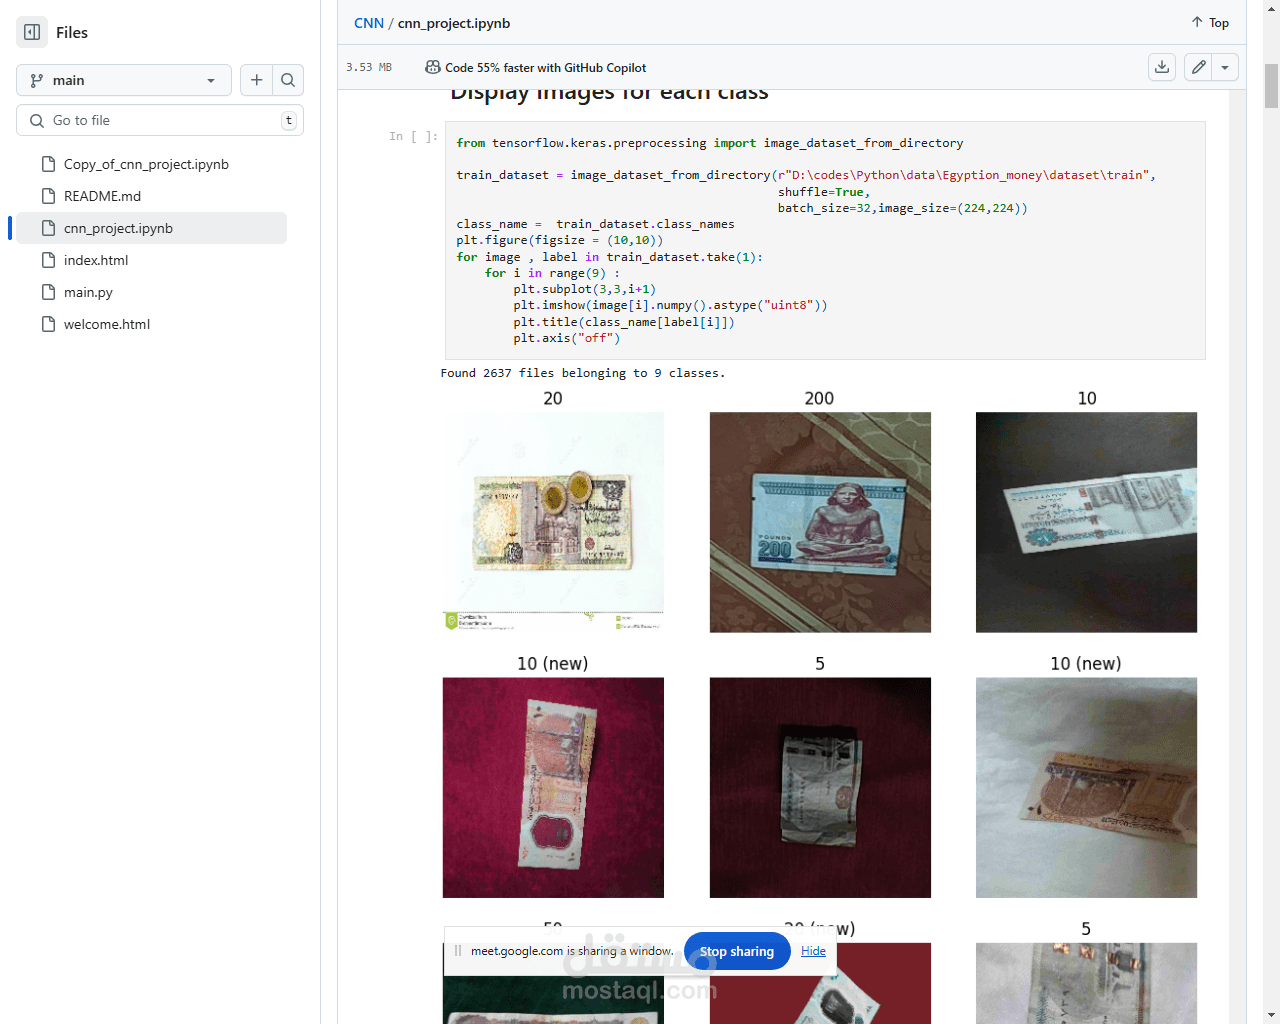Click the 200 pound banknote image
The image size is (1280, 1024).
pyautogui.click(x=820, y=522)
